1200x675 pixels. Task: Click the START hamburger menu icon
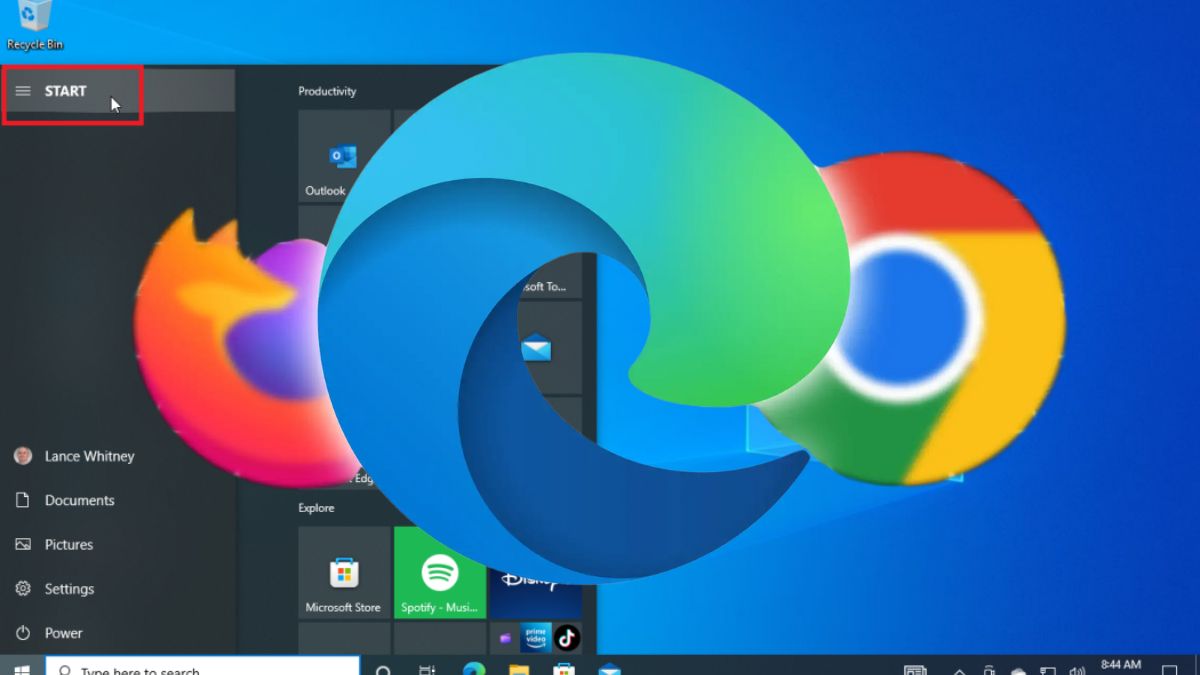23,91
